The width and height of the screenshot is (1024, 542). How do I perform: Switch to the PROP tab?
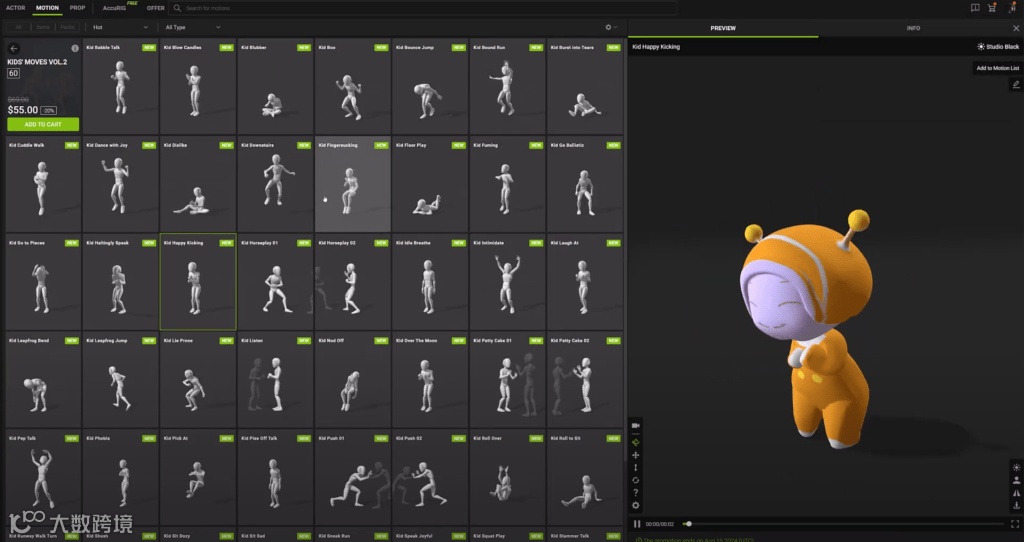tap(77, 8)
